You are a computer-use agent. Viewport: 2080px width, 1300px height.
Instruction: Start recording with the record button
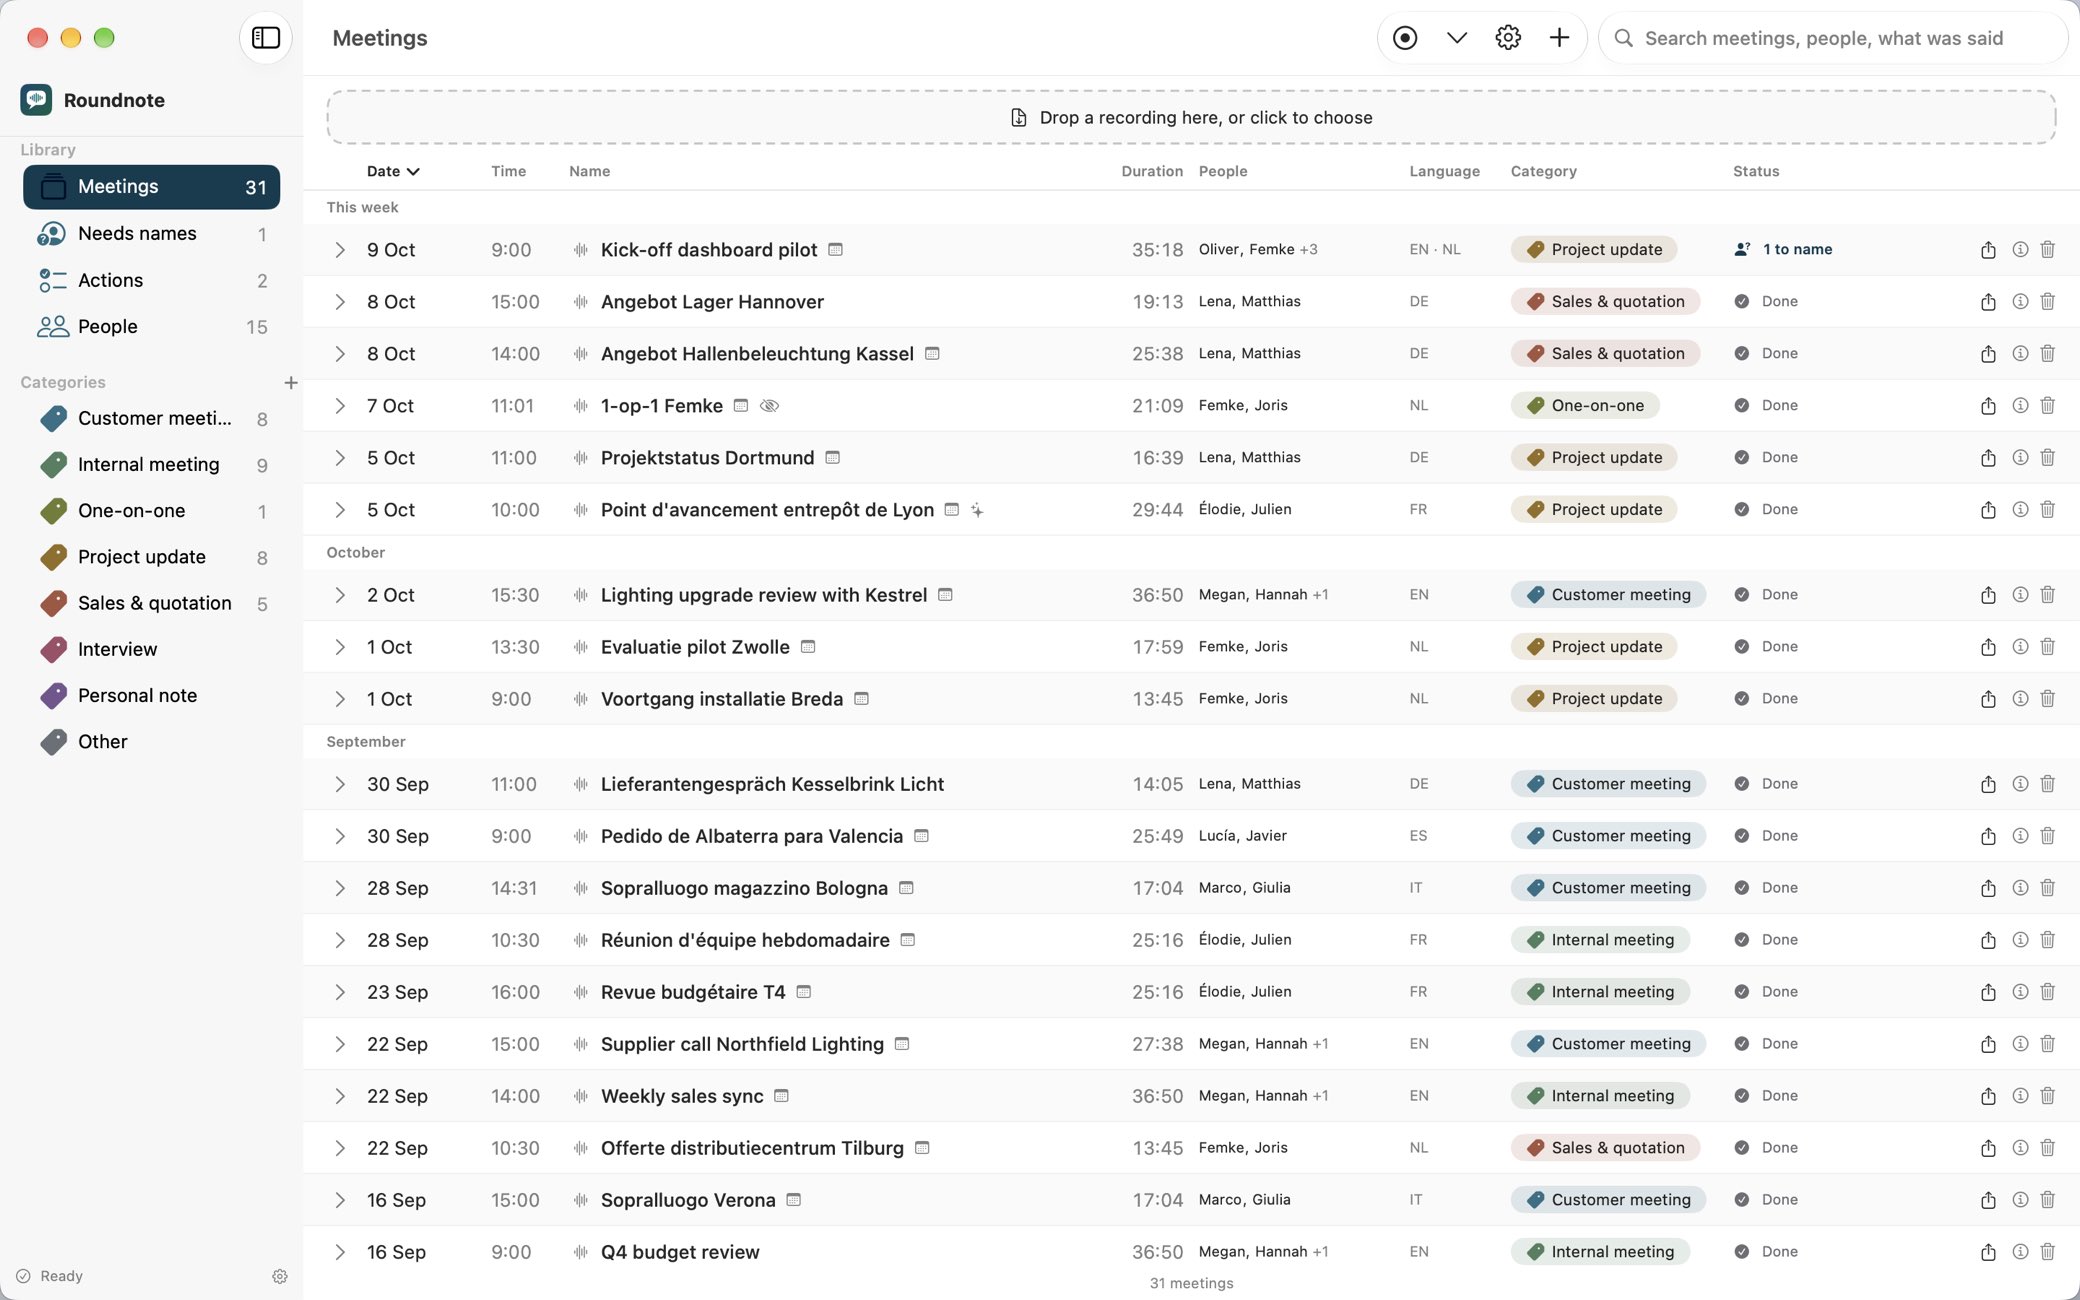[x=1405, y=38]
